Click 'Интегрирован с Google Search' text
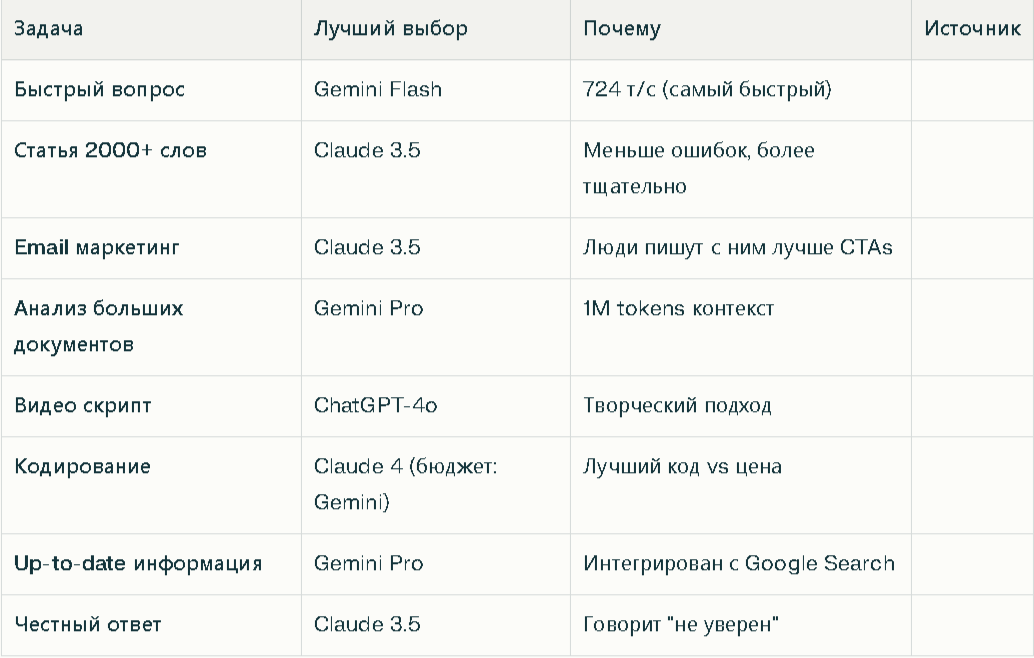Image resolution: width=1034 pixels, height=658 pixels. click(739, 563)
